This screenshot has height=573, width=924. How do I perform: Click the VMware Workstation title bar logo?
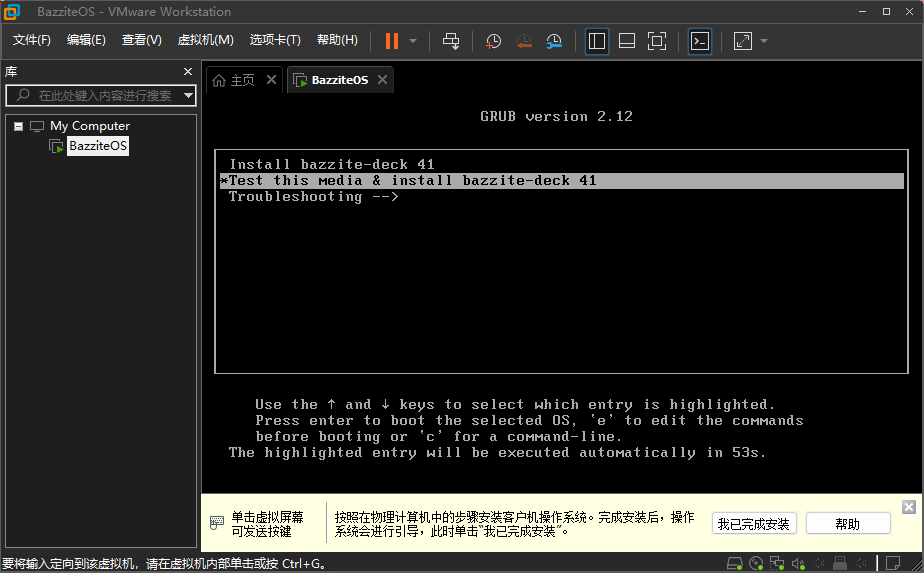12,11
